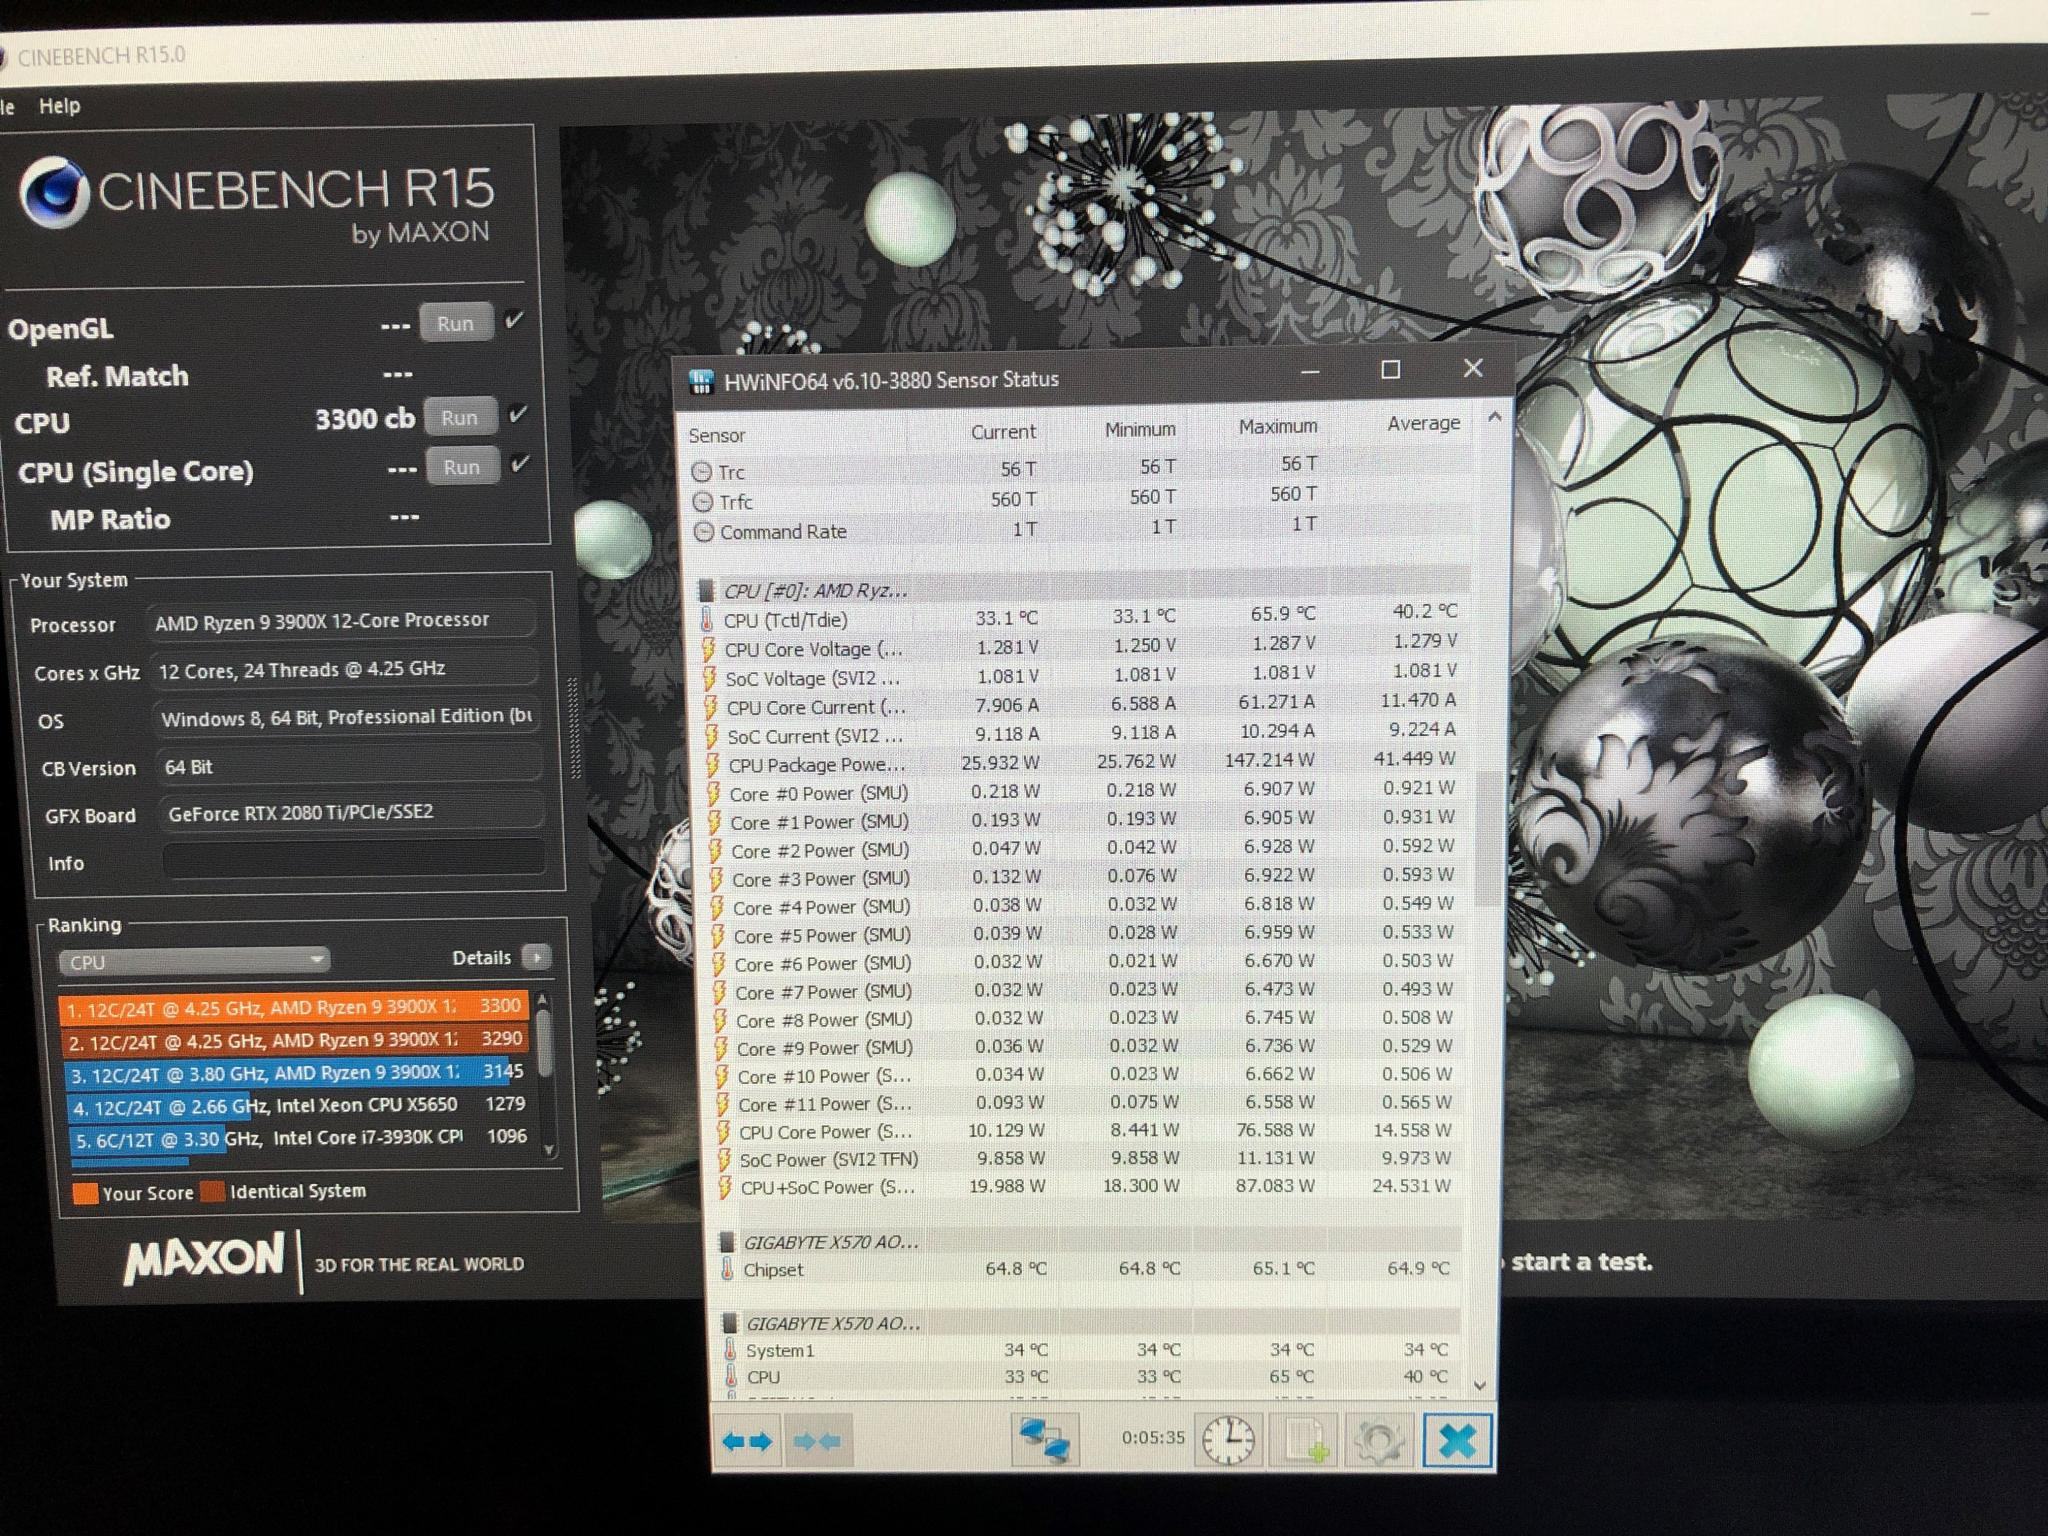Toggle CPU (Single Core) test checkmark
The image size is (2048, 1536).
[519, 463]
